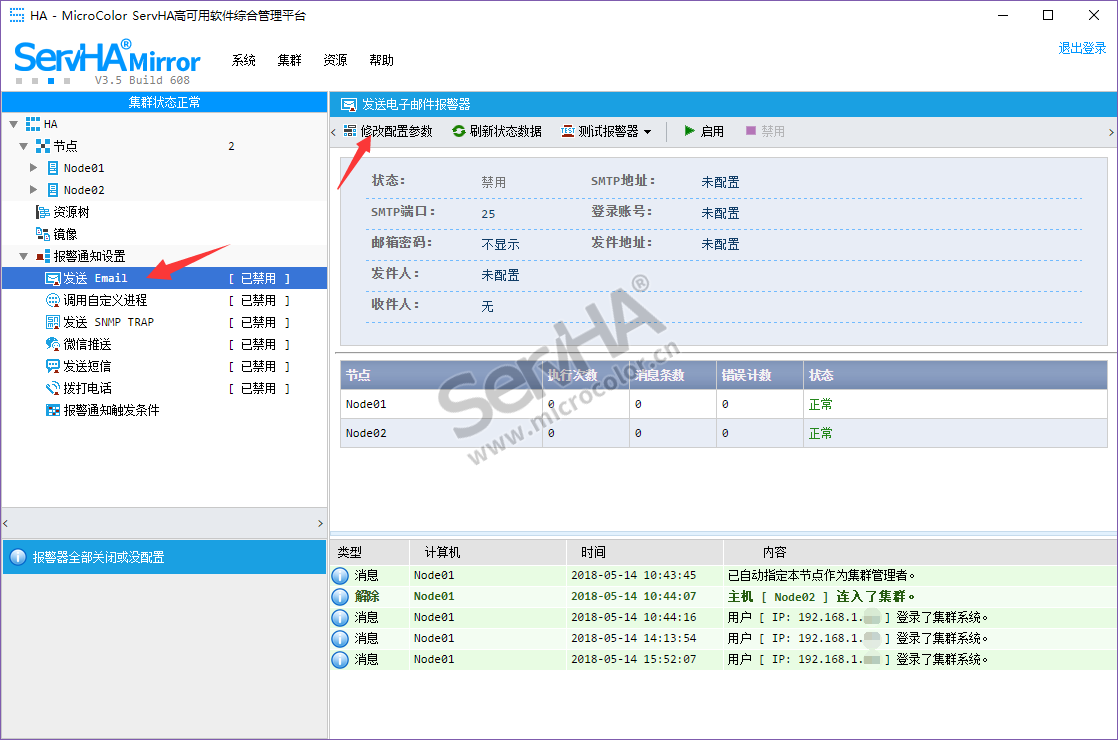Open 报警通知触发条件 settings
Screen dimensions: 1118x740
pyautogui.click(x=111, y=410)
